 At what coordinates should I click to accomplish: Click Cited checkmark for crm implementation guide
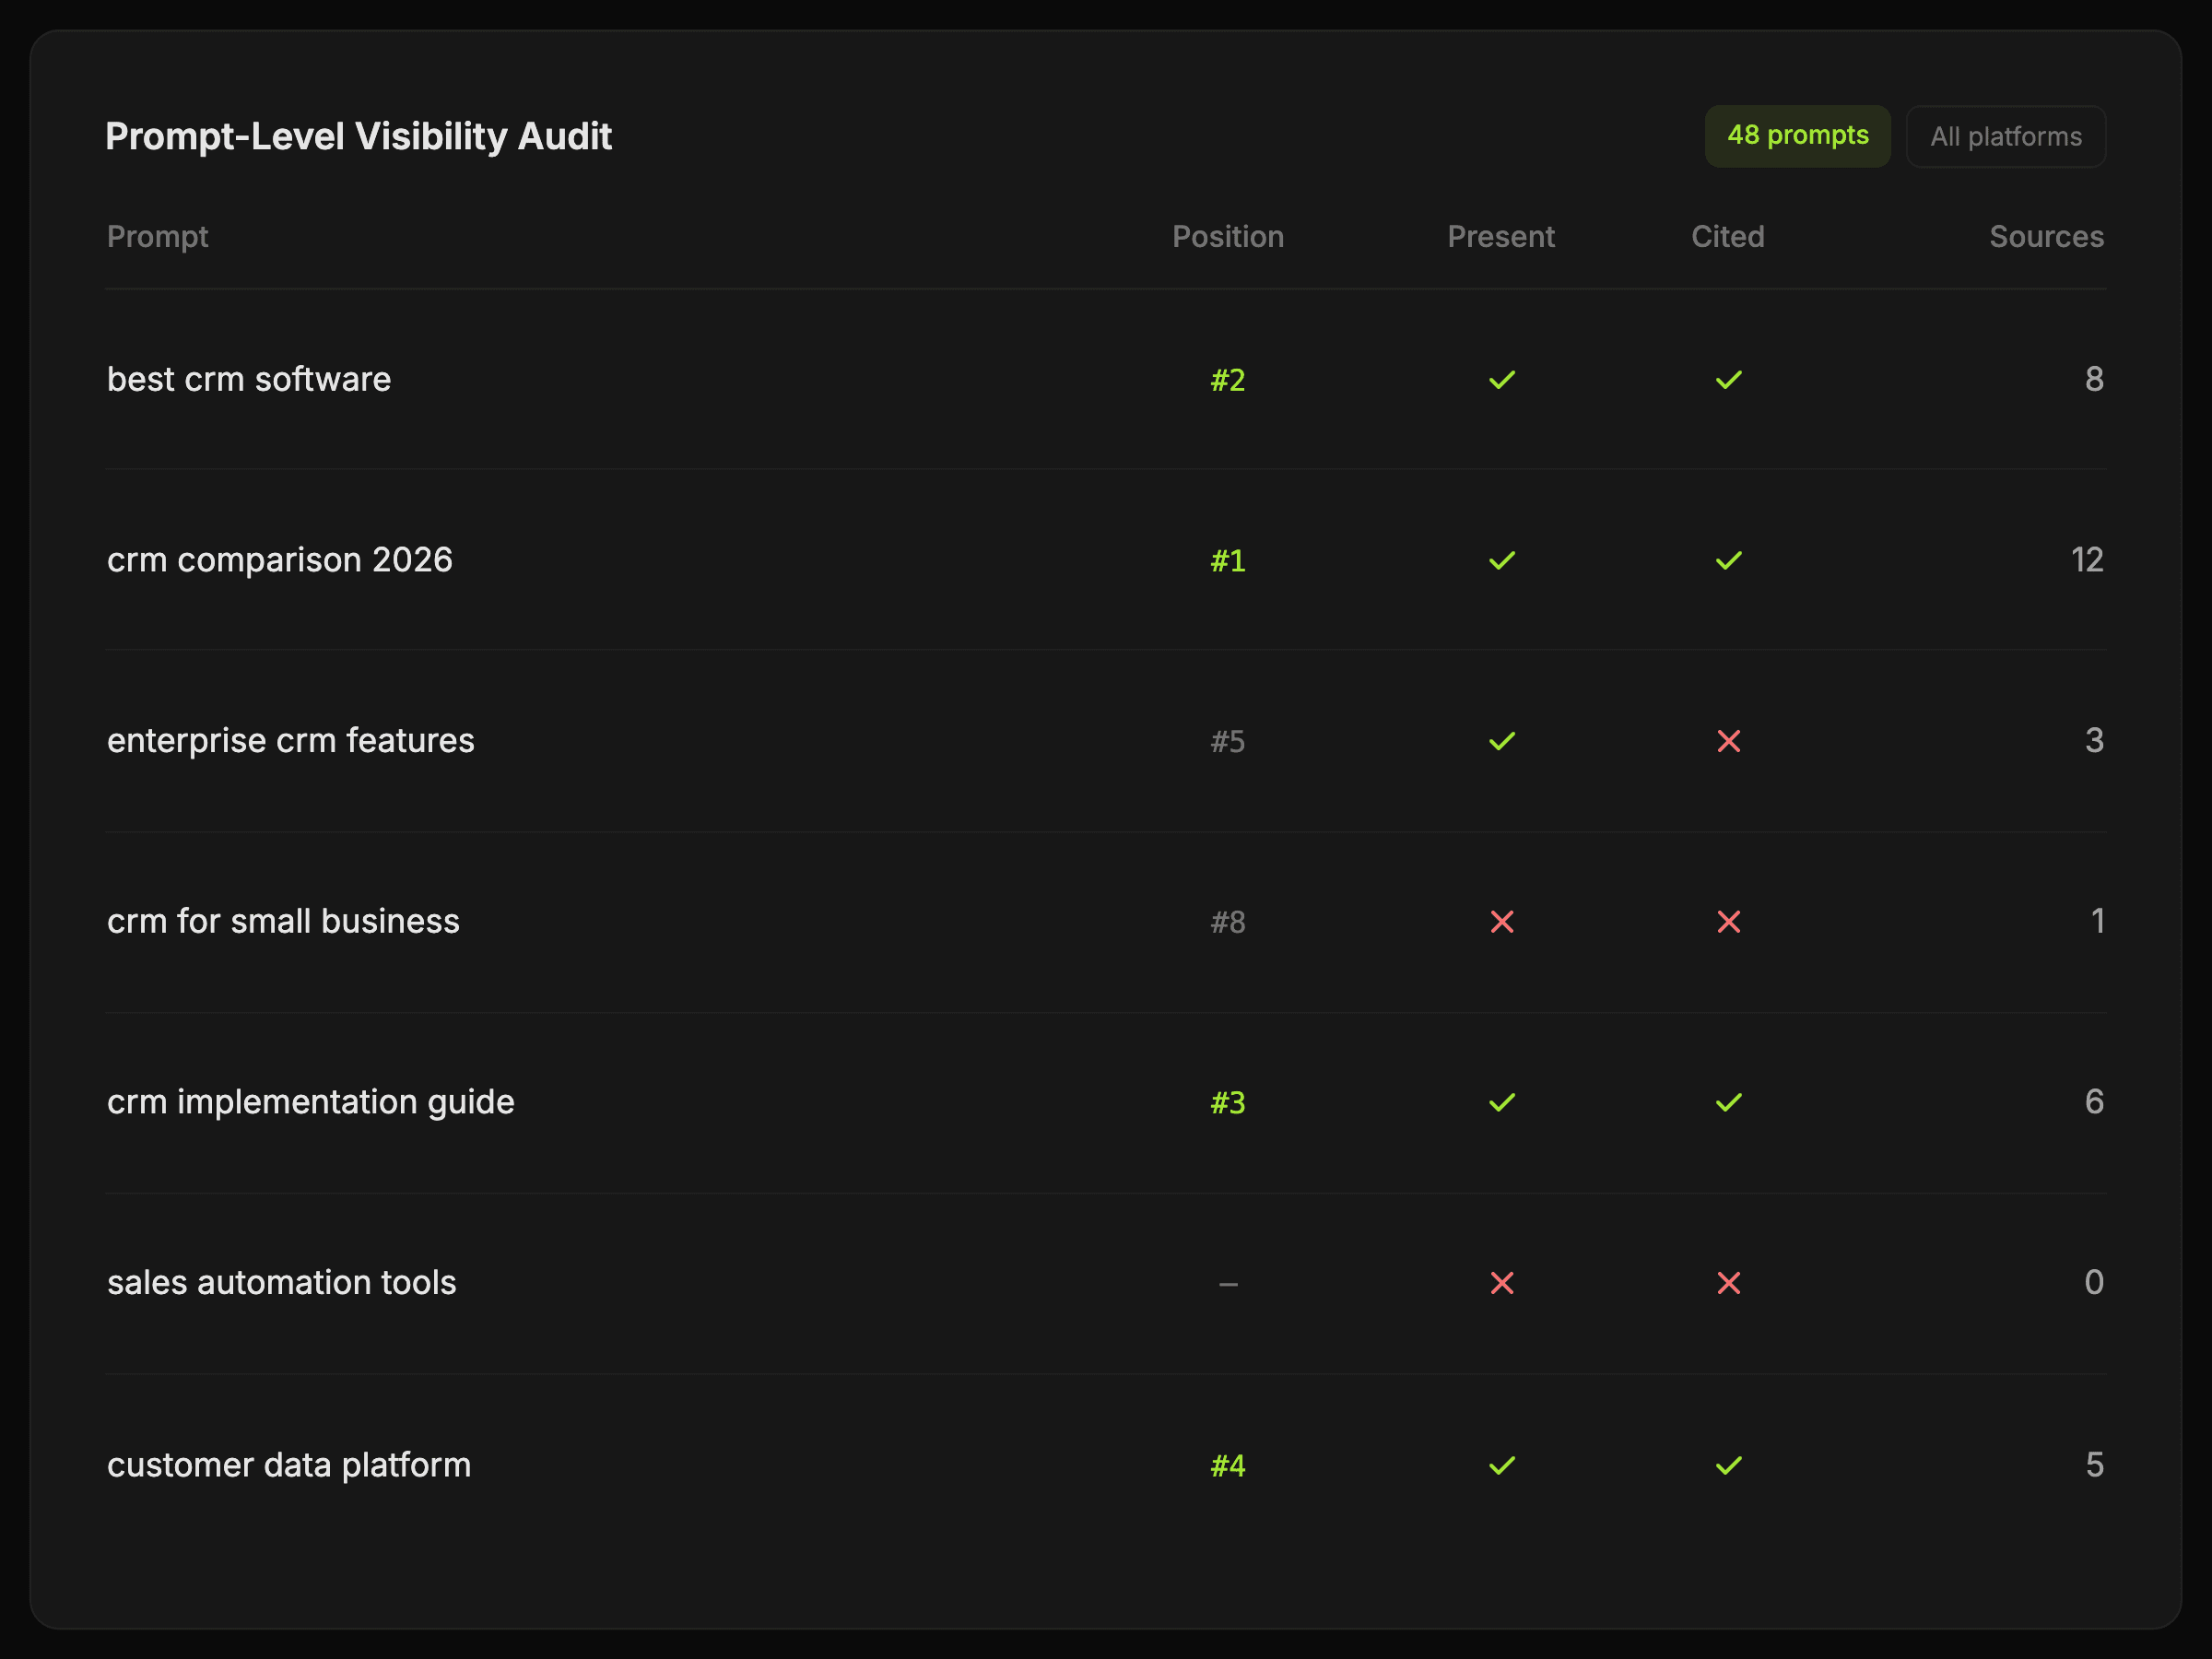(x=1728, y=1102)
